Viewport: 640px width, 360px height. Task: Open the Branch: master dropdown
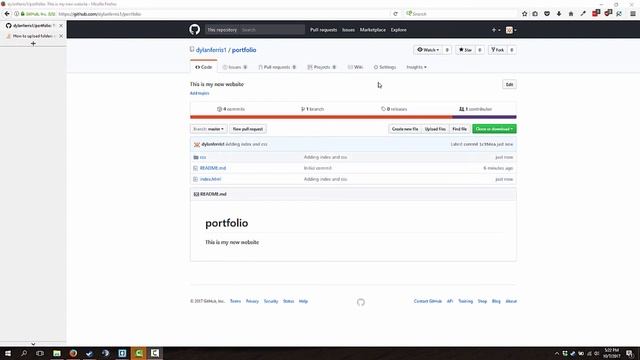point(208,129)
